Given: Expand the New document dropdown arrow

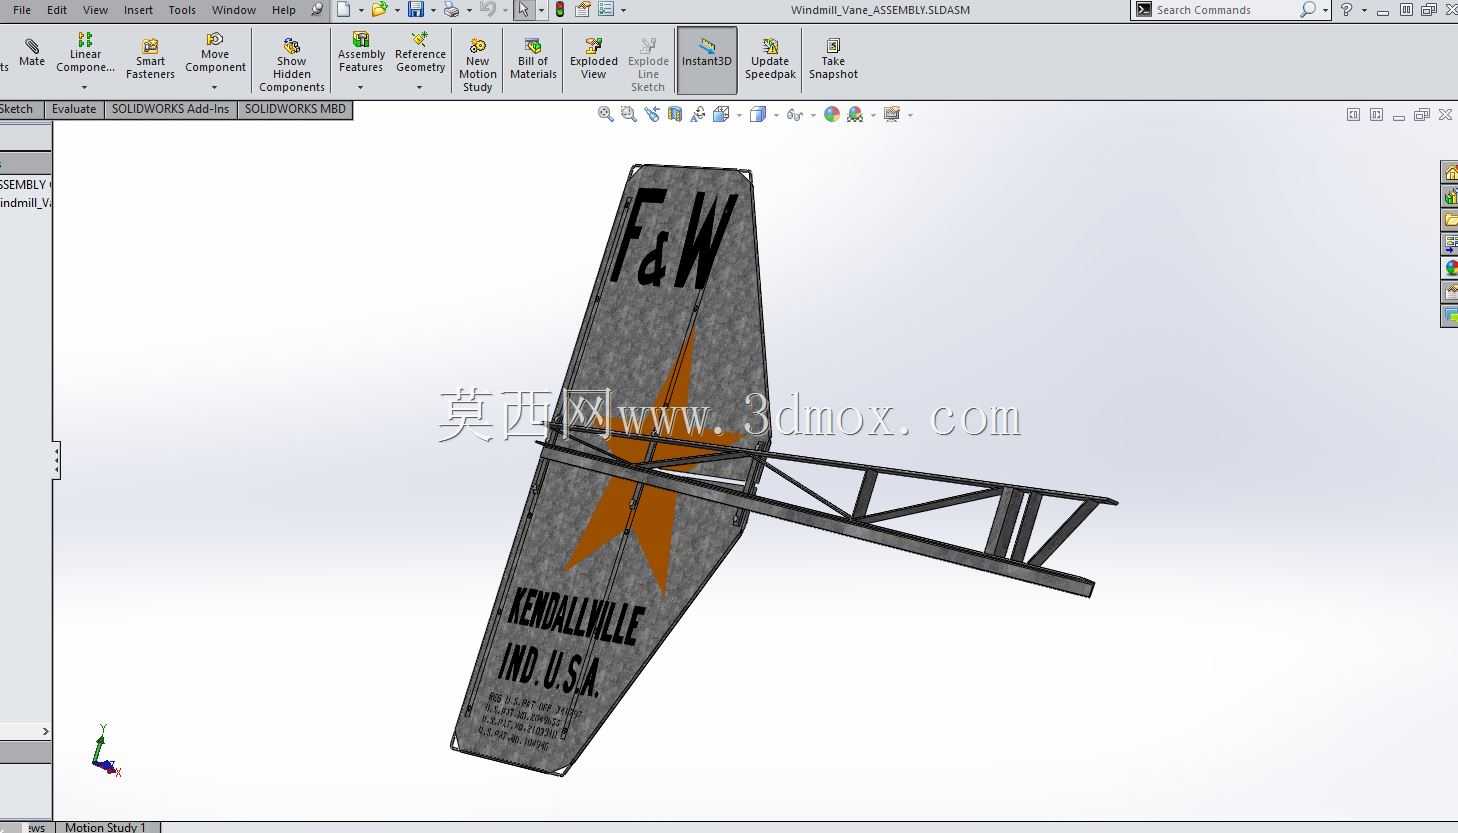Looking at the screenshot, I should 360,10.
